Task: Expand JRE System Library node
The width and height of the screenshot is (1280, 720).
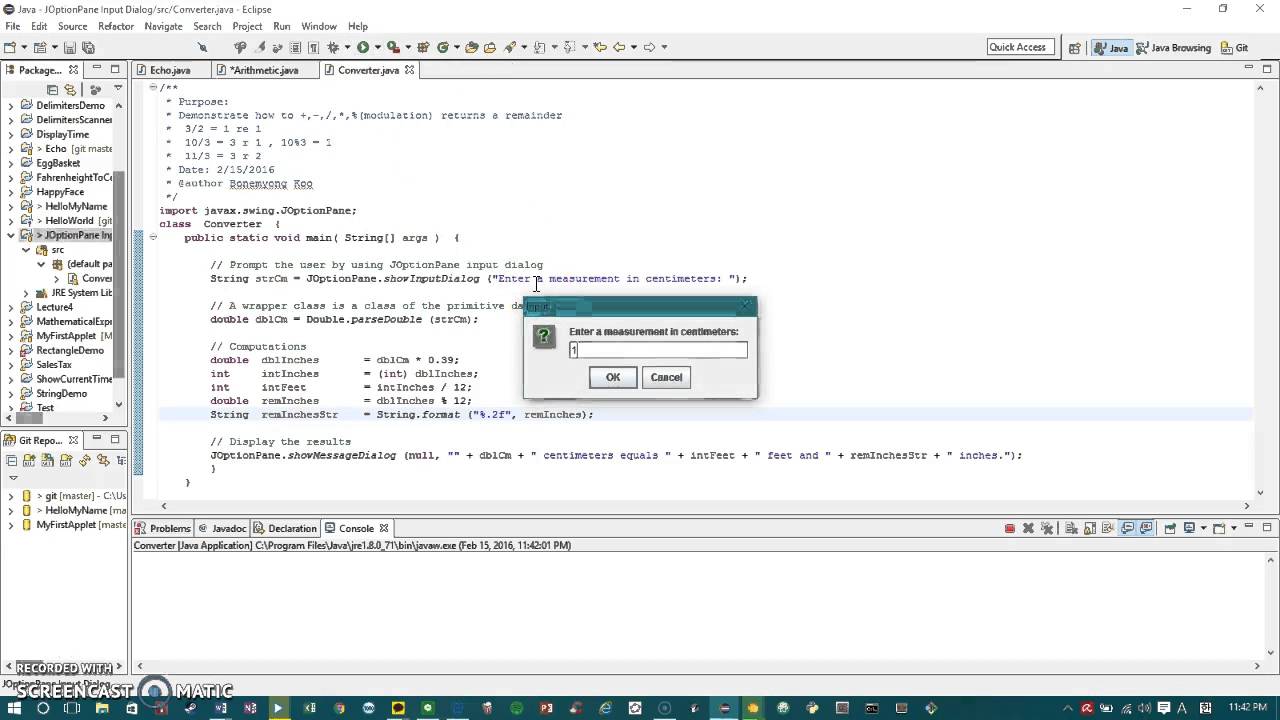Action: [26, 293]
